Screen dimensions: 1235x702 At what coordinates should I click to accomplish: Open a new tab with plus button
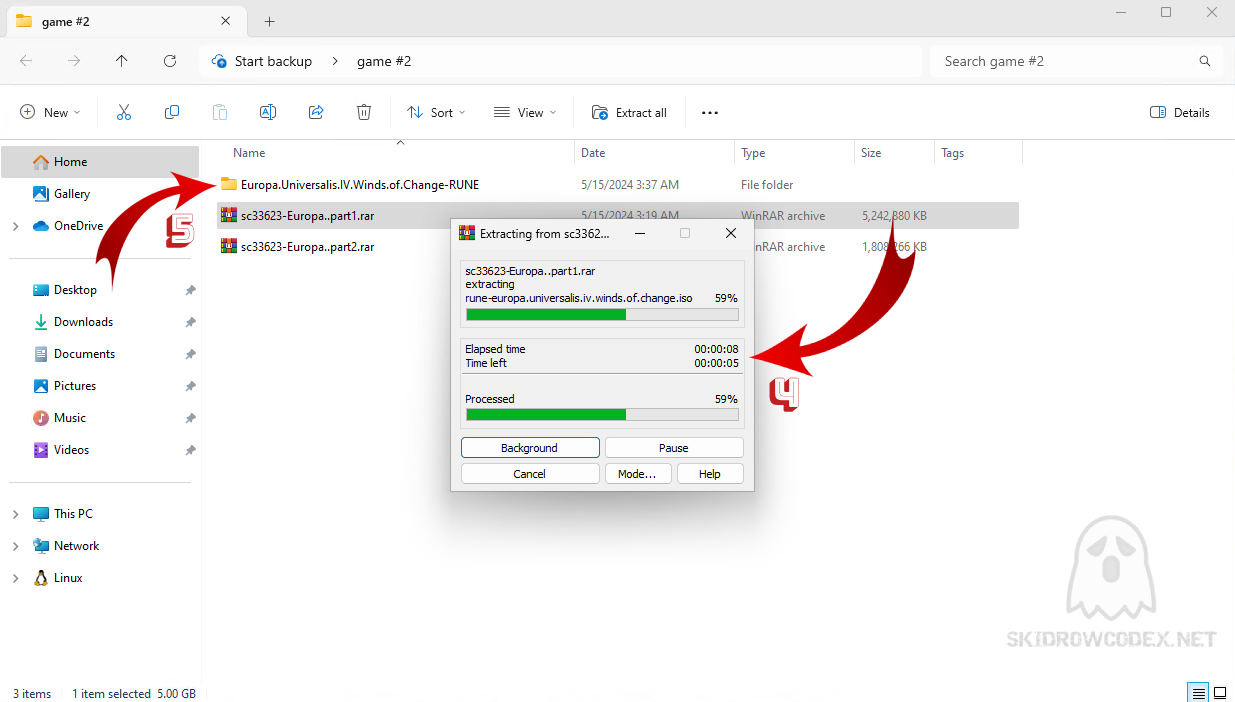point(269,21)
